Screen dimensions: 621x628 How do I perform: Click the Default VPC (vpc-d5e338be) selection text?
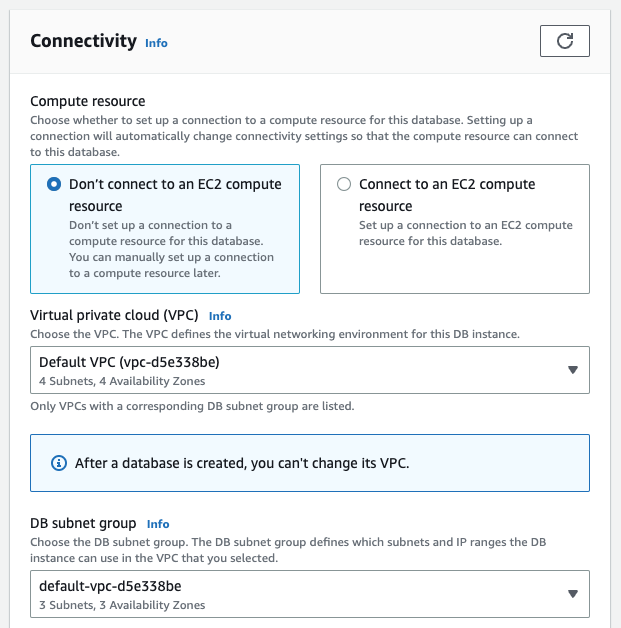129,362
